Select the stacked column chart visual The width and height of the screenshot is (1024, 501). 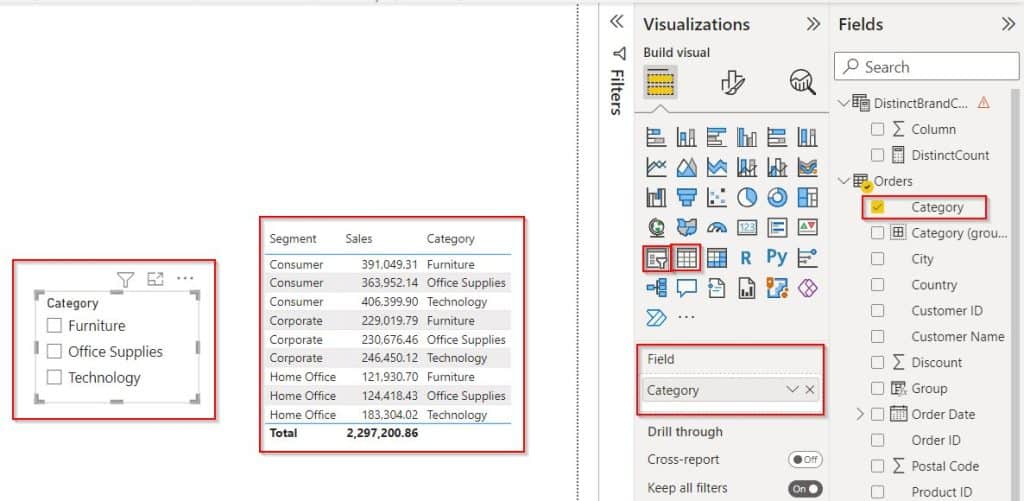coord(686,137)
